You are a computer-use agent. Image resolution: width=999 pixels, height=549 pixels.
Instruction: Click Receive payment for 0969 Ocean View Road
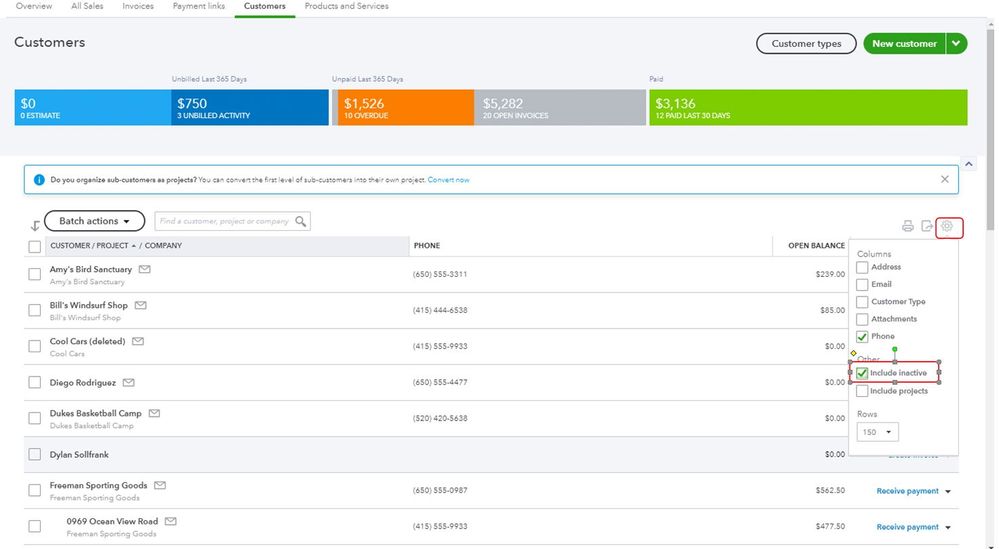[x=907, y=527]
